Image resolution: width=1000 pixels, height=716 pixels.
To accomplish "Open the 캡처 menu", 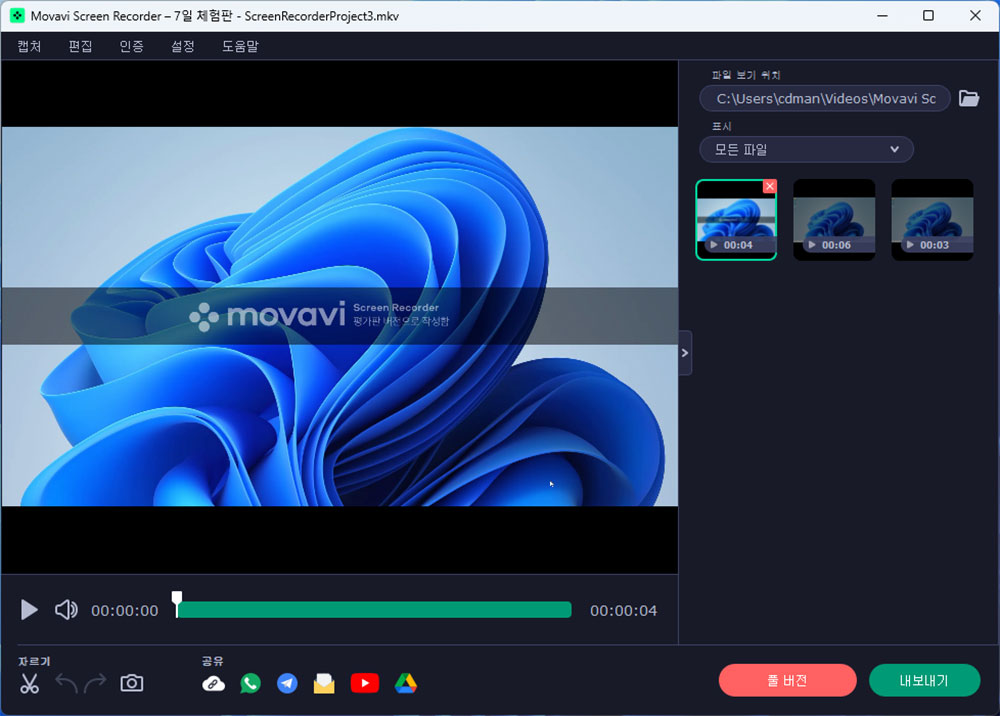I will (x=29, y=46).
